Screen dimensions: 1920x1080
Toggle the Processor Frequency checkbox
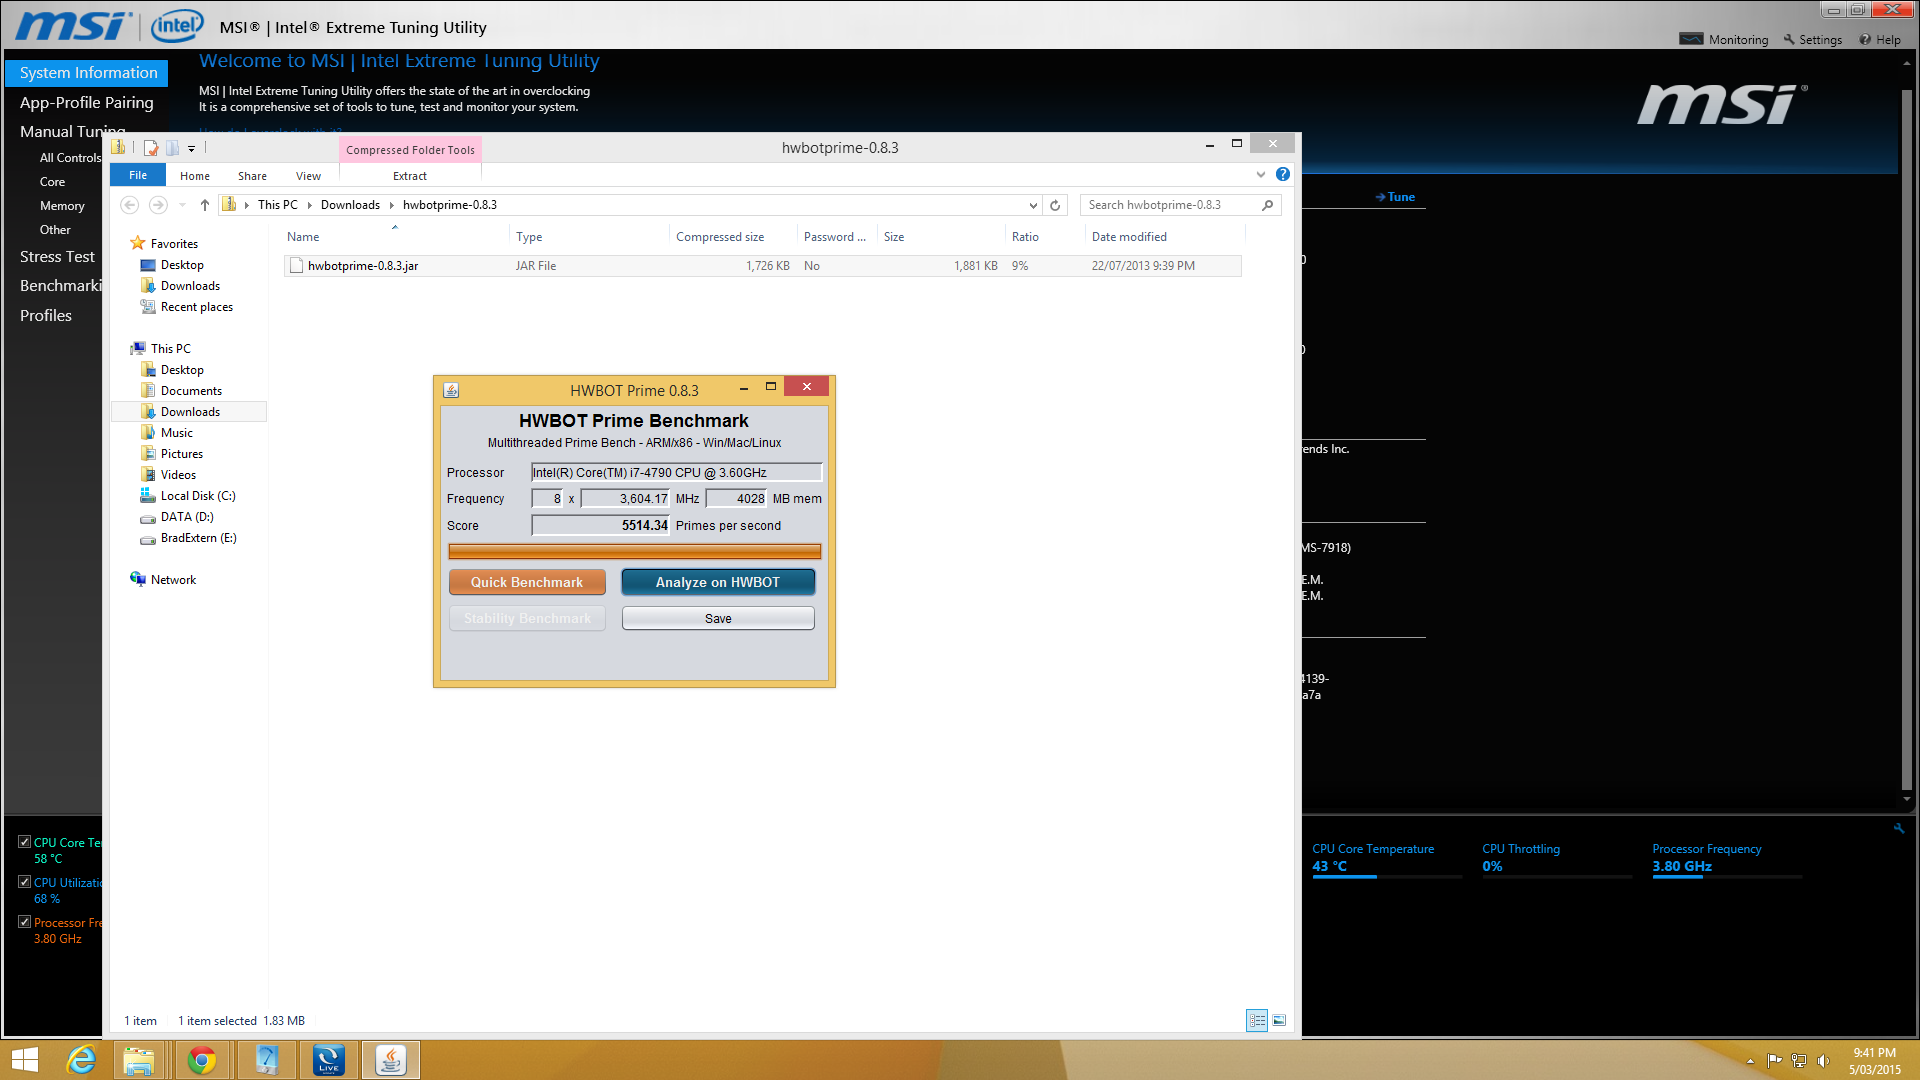point(25,922)
